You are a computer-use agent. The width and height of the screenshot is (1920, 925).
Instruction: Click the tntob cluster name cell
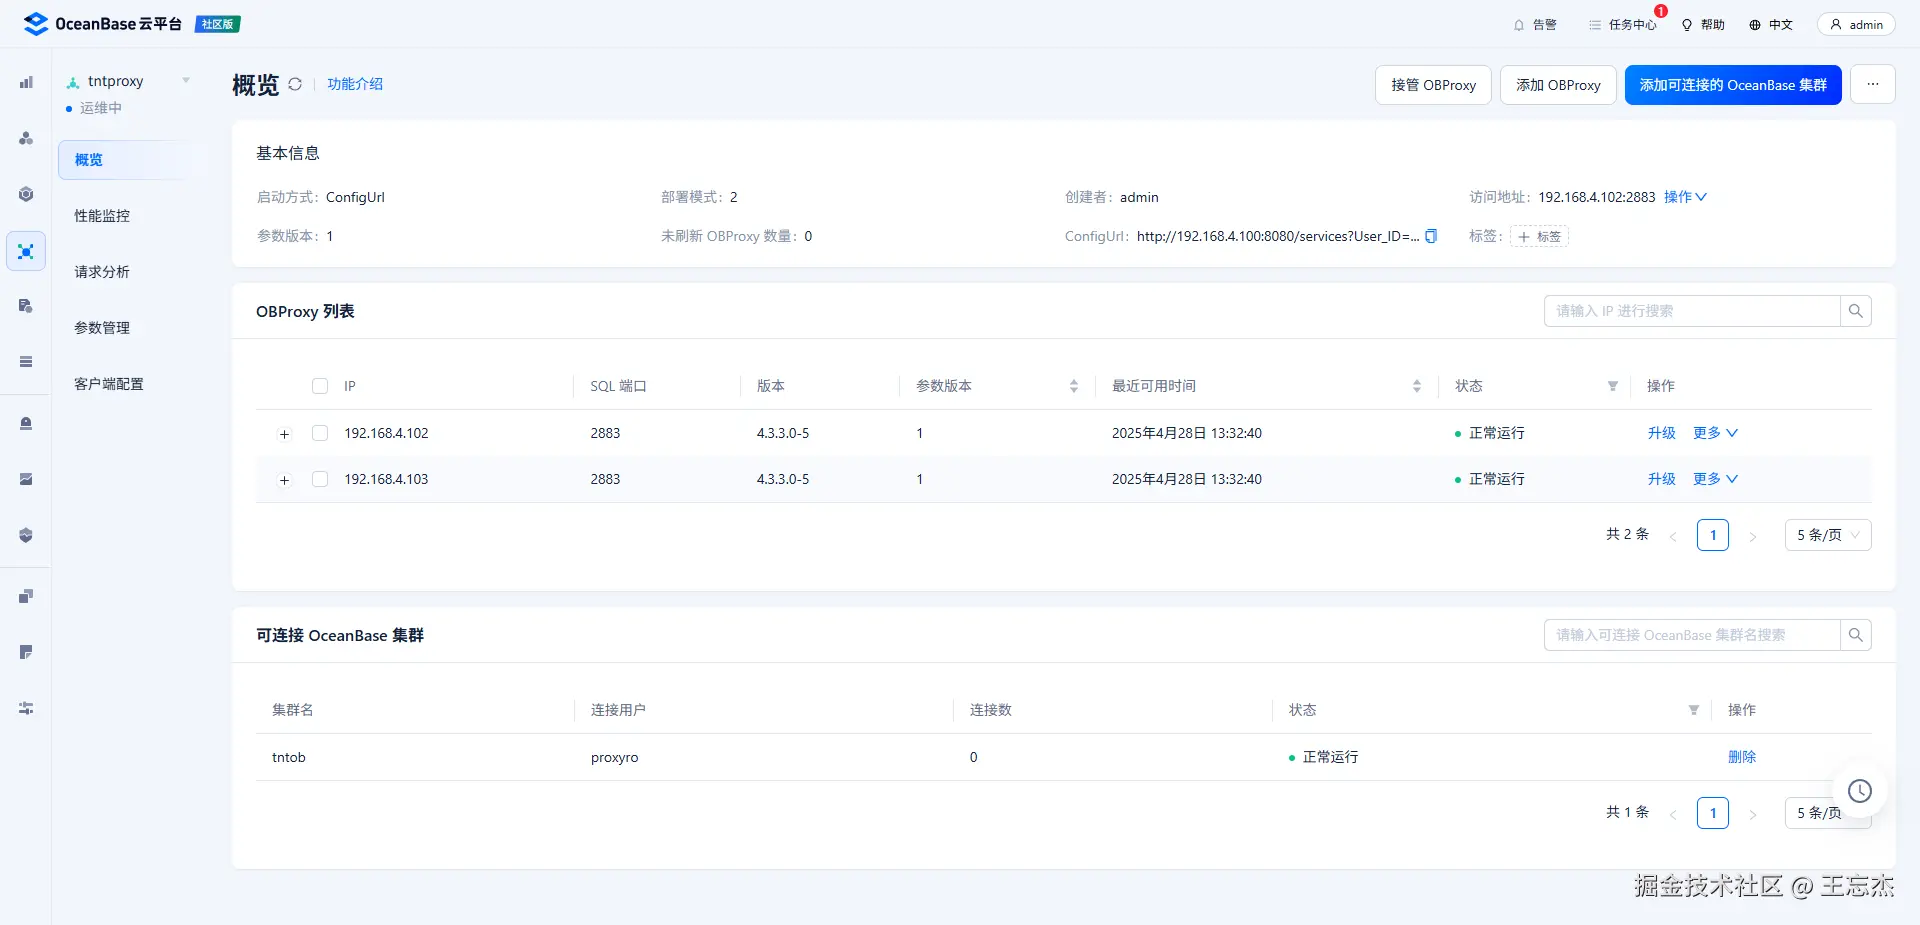click(x=289, y=757)
